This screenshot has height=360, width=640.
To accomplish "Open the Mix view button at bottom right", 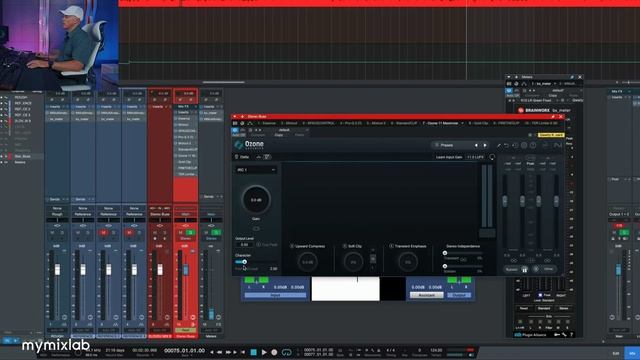I will [x=633, y=353].
